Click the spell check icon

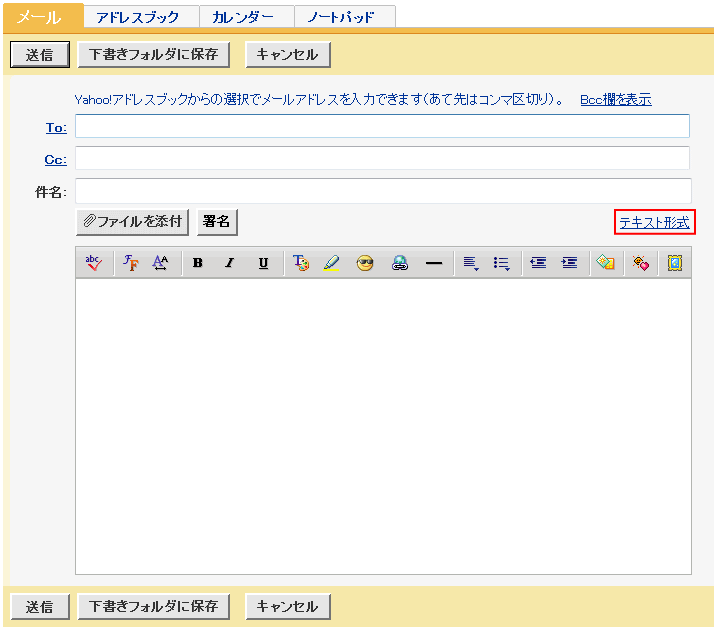(94, 263)
